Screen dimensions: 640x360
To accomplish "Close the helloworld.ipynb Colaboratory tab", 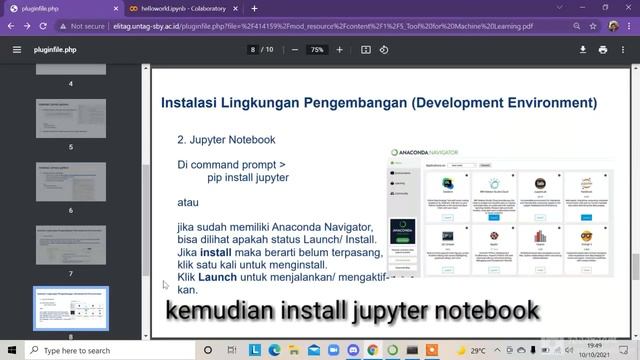I will coord(236,9).
